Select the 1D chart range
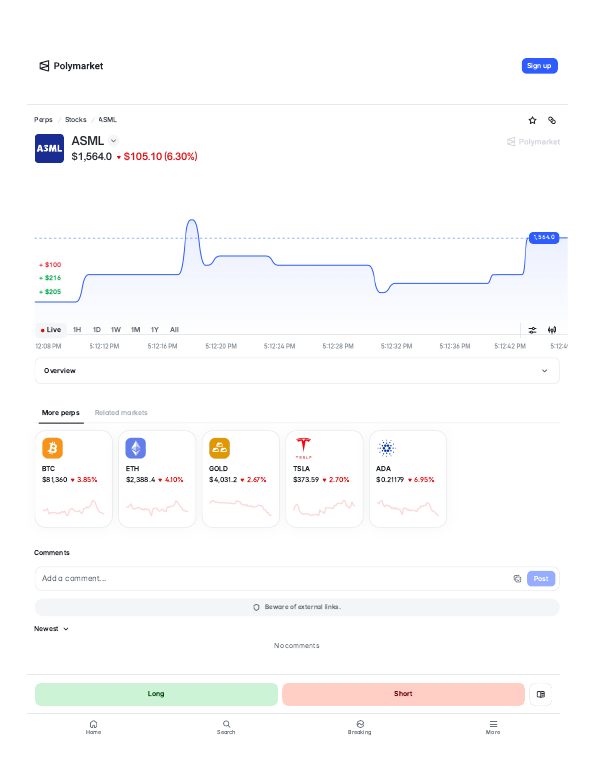This screenshot has width=595, height=770. (97, 330)
